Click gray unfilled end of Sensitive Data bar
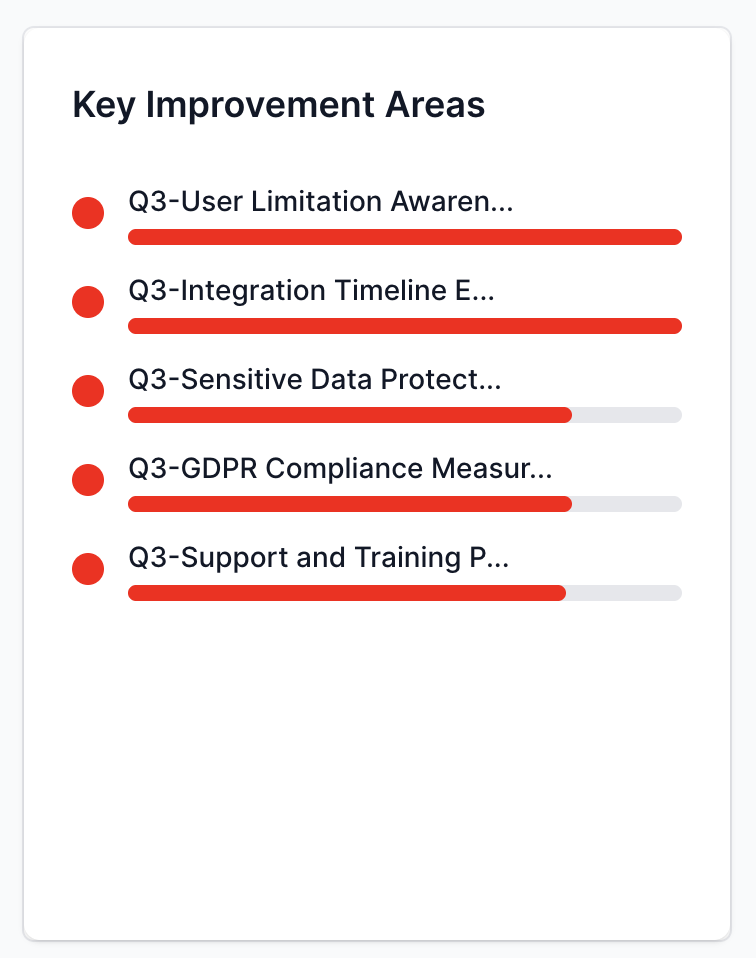Image resolution: width=756 pixels, height=958 pixels. pyautogui.click(x=627, y=415)
